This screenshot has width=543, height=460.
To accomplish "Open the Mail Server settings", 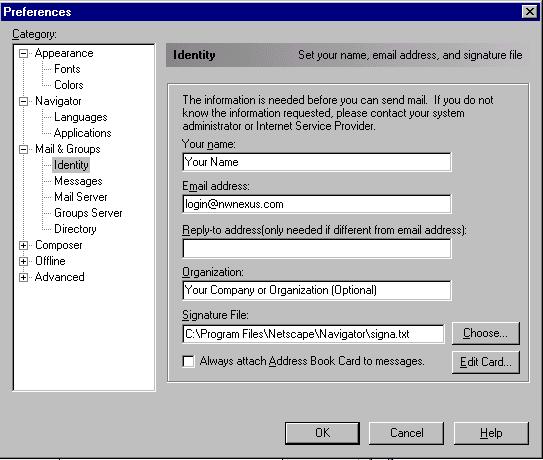I will (81, 197).
